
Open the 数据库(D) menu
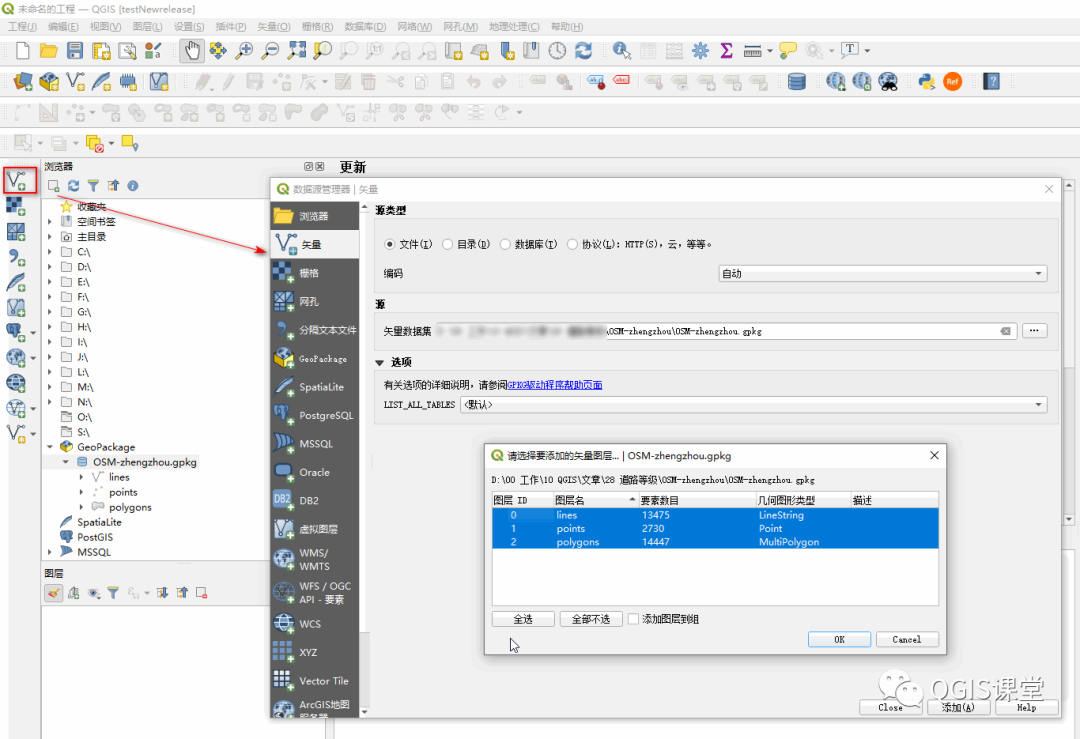(x=365, y=26)
